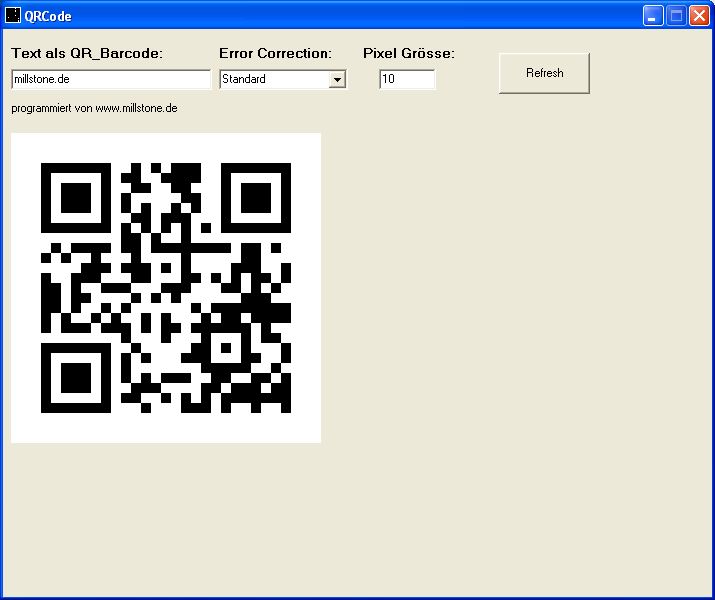Click the "Pixel Grösse:" label

tap(409, 53)
